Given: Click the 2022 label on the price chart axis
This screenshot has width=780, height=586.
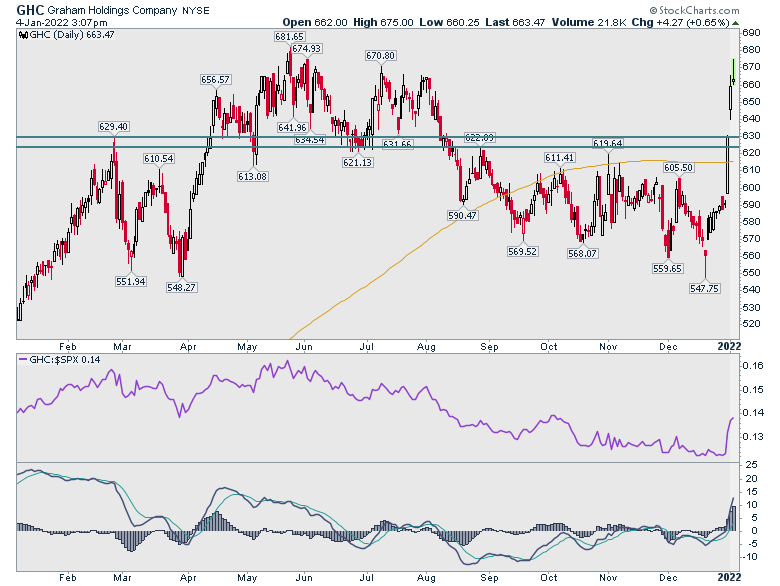Looking at the screenshot, I should [729, 346].
